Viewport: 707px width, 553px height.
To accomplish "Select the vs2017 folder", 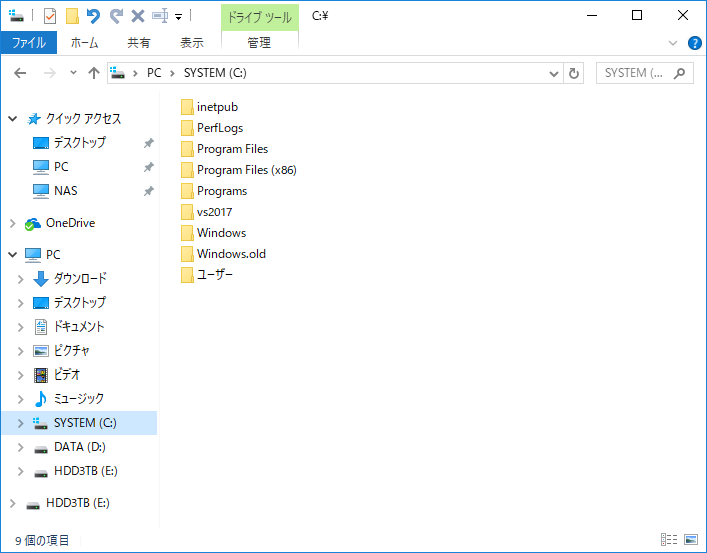I will (x=214, y=212).
